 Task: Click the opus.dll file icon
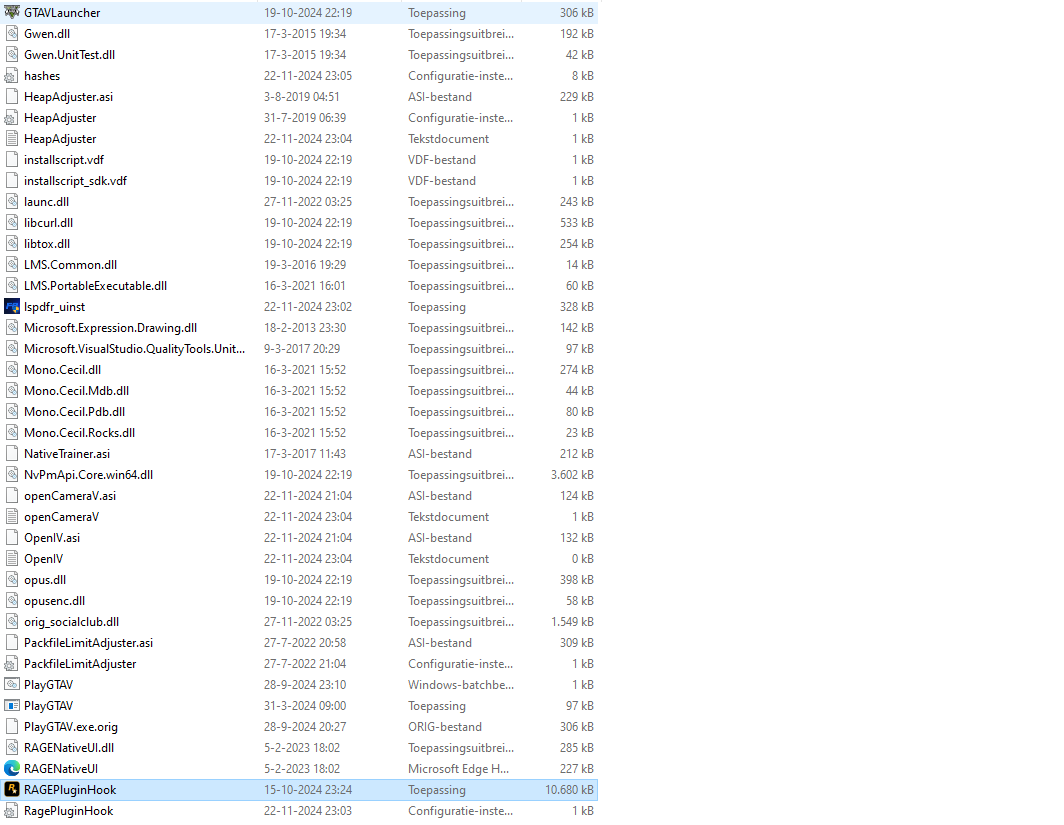point(12,579)
